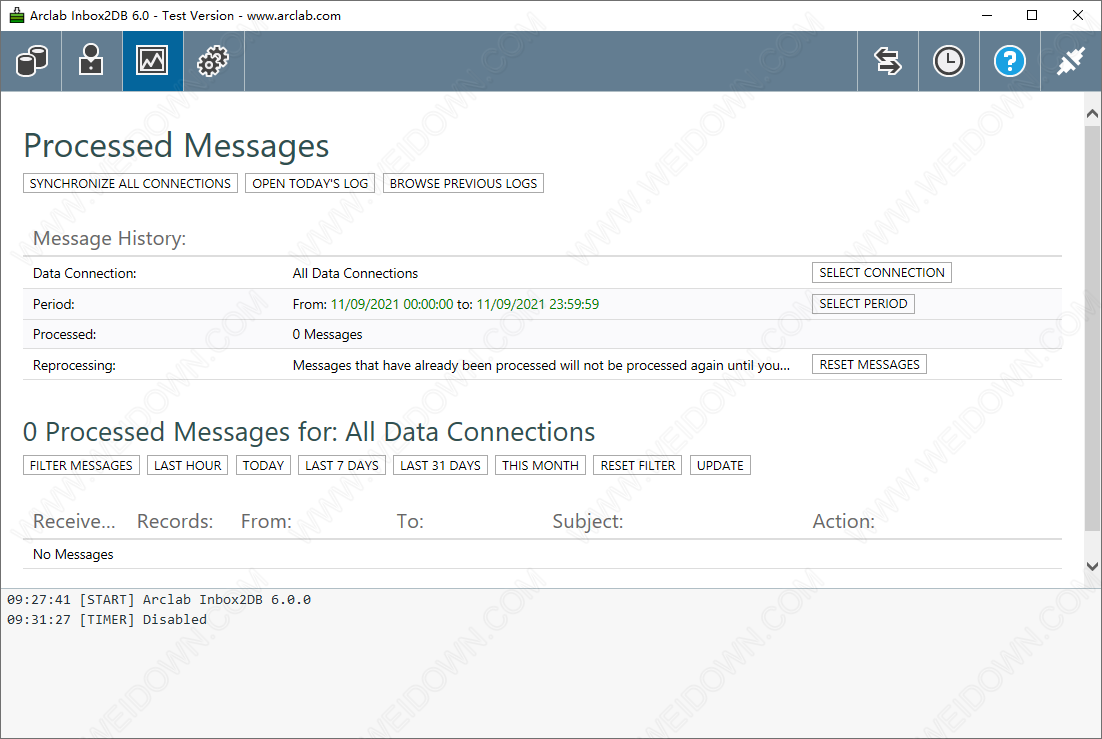The width and height of the screenshot is (1102, 739).
Task: Open the mailbox accounts icon in toolbar
Action: pos(91,61)
